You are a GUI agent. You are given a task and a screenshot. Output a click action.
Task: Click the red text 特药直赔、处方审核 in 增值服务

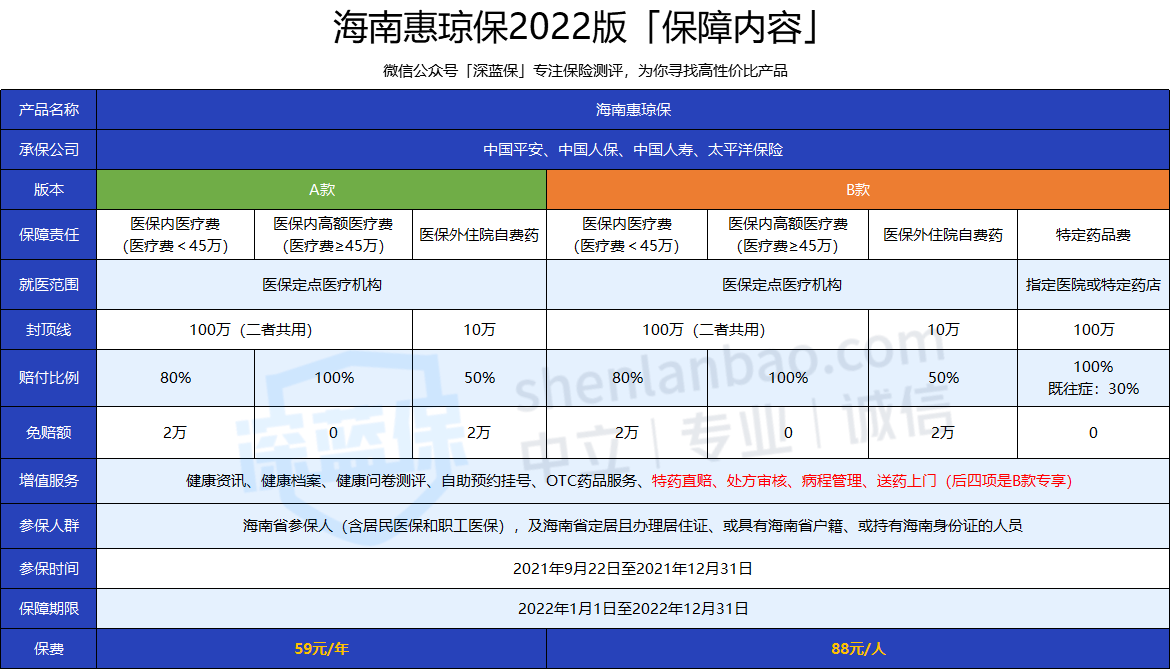click(719, 481)
